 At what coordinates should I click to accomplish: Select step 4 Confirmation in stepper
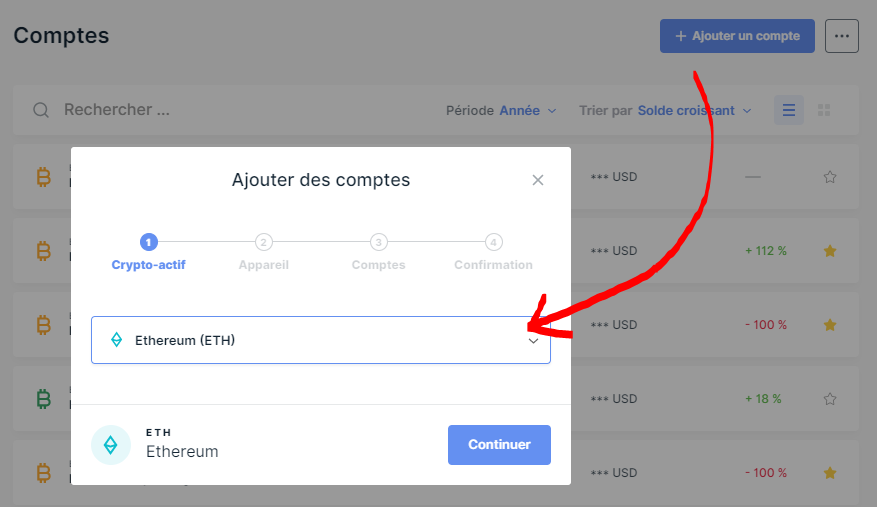click(x=493, y=242)
